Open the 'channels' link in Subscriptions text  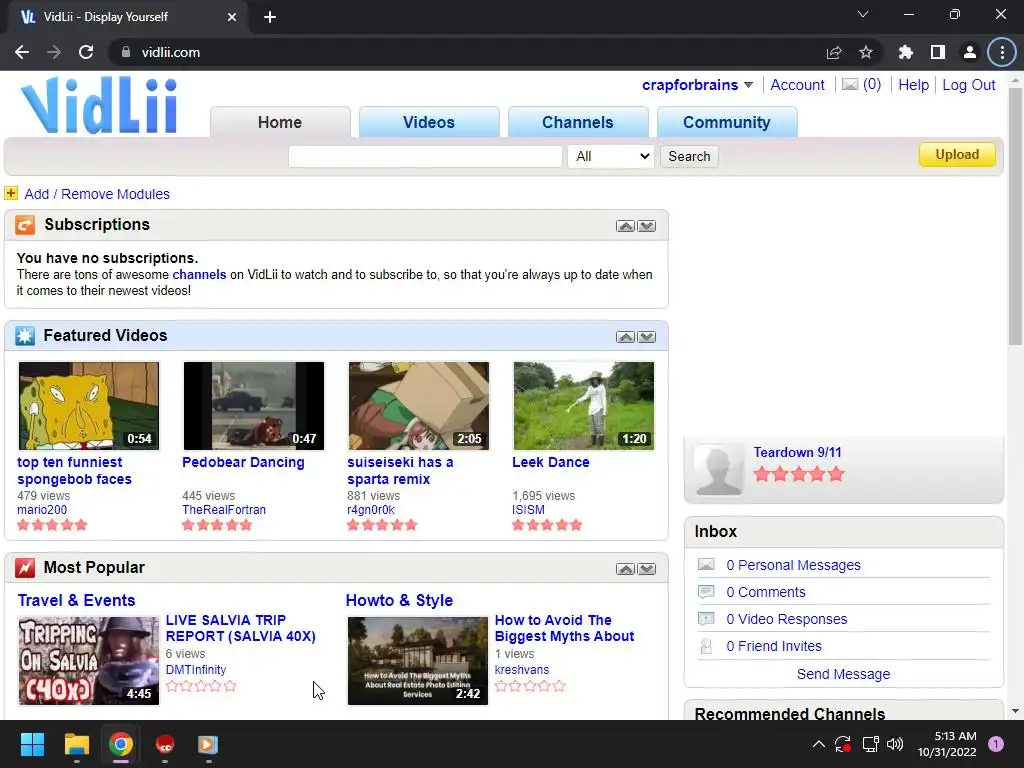point(199,274)
